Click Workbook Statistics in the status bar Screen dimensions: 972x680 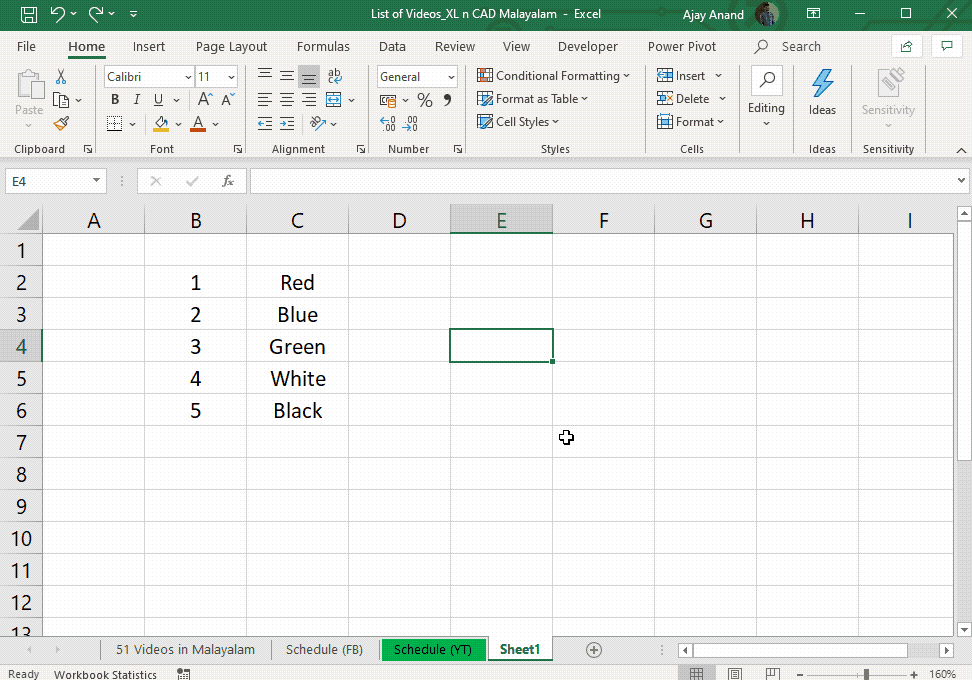[105, 674]
